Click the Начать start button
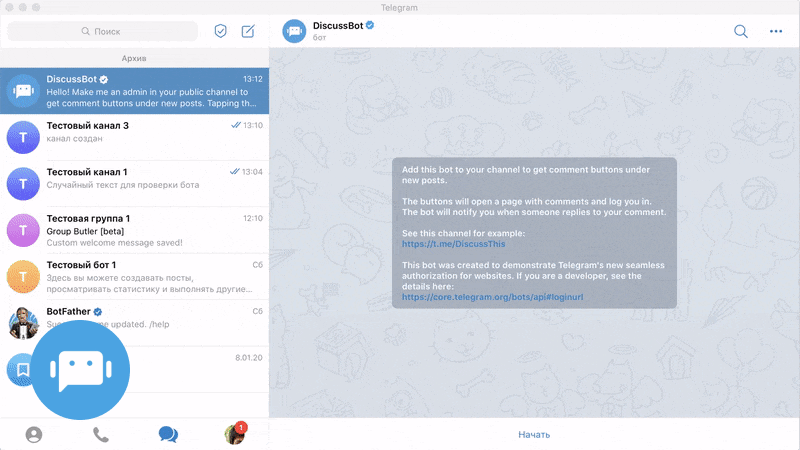Screen dimensions: 800x450 coord(534,435)
